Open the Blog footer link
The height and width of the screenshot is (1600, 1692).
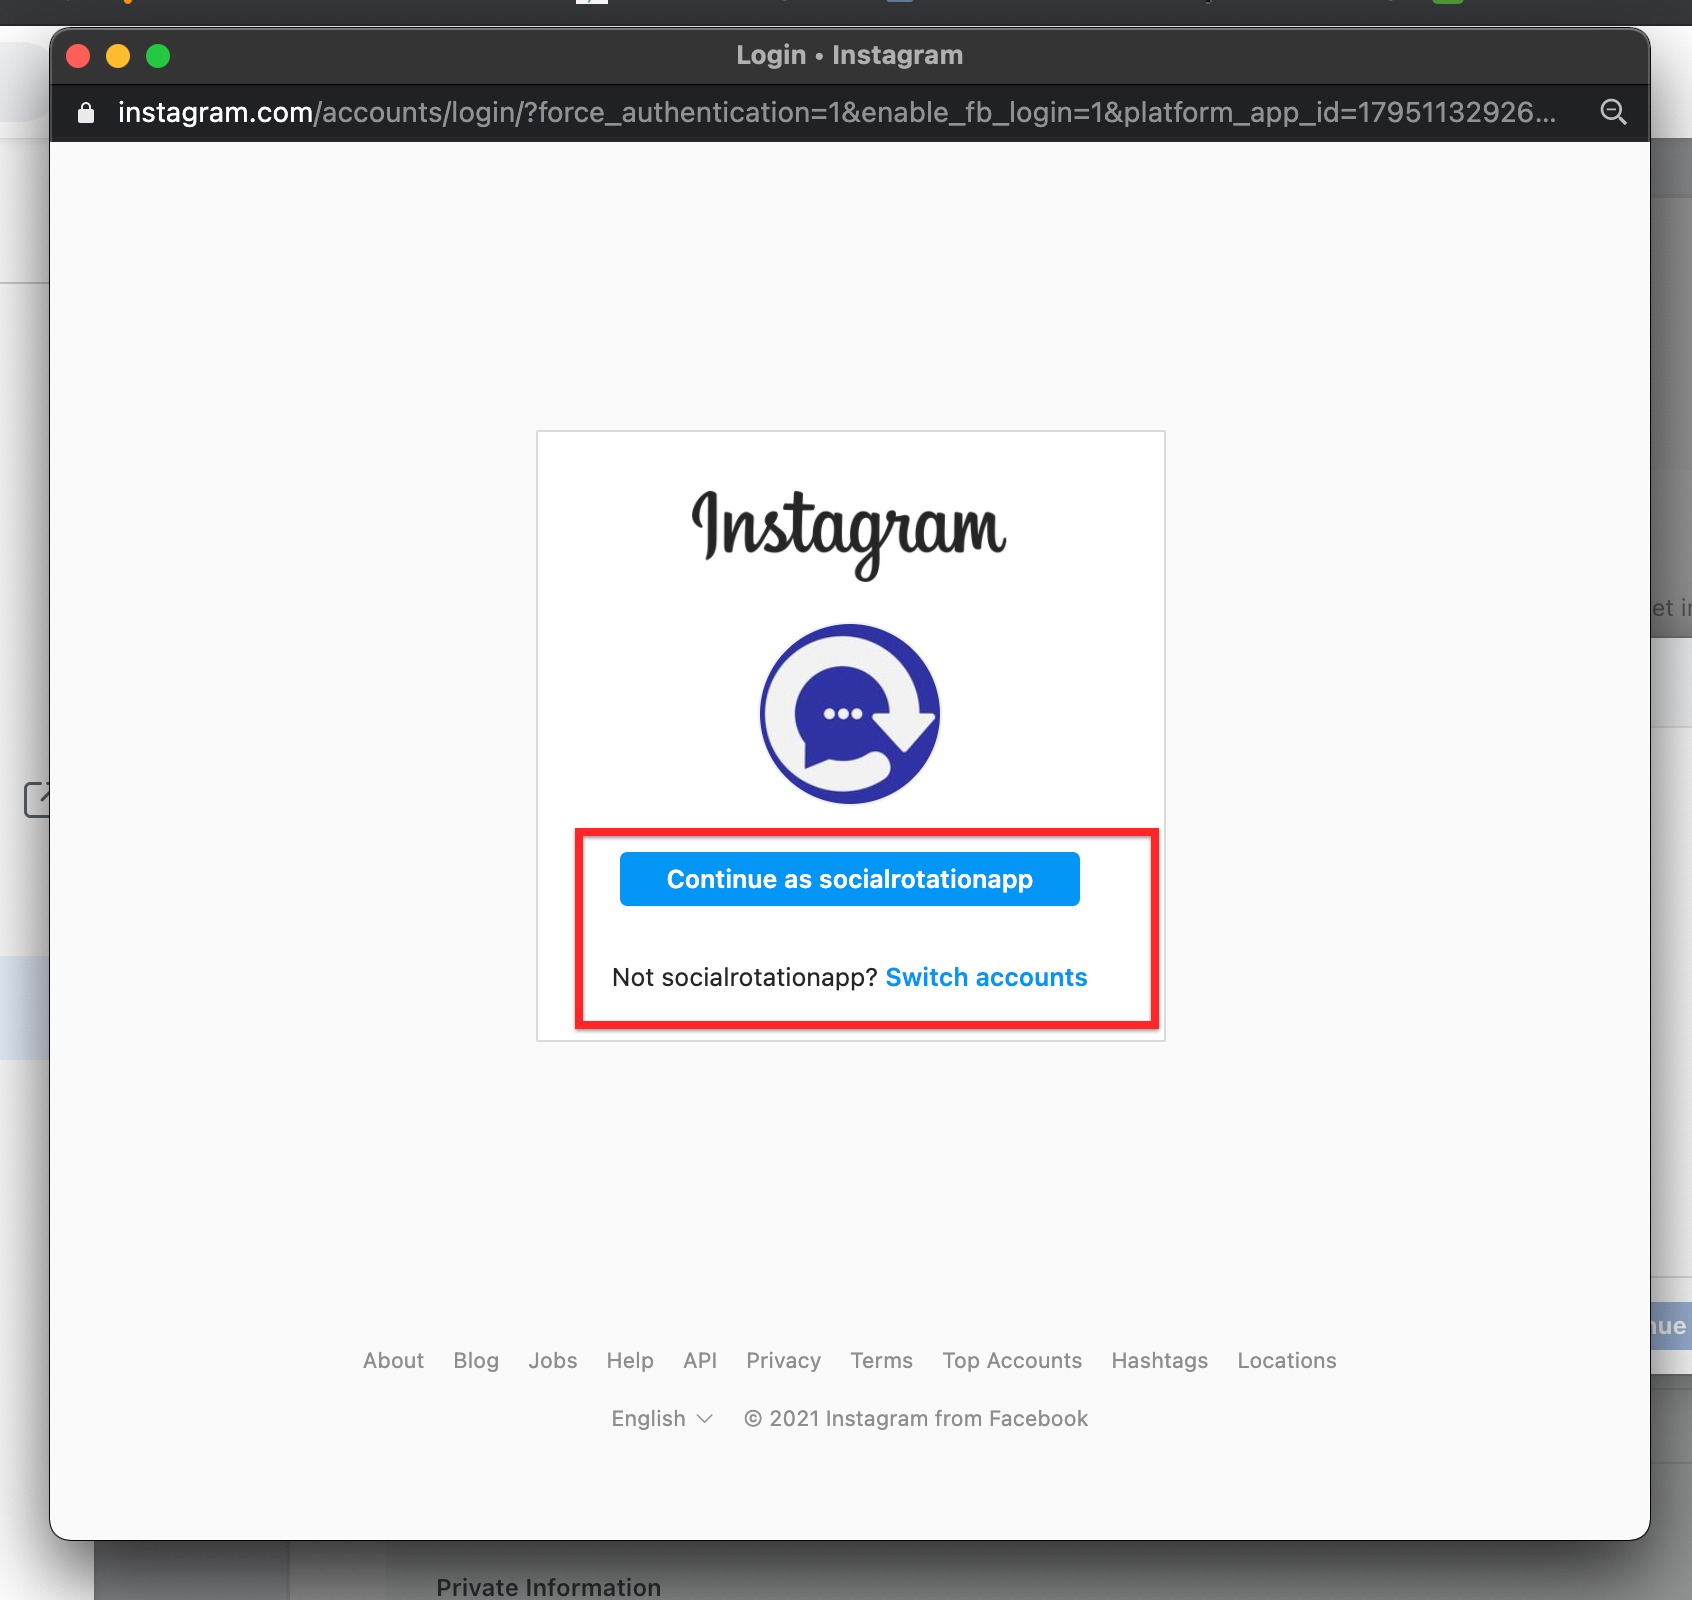tap(476, 1360)
